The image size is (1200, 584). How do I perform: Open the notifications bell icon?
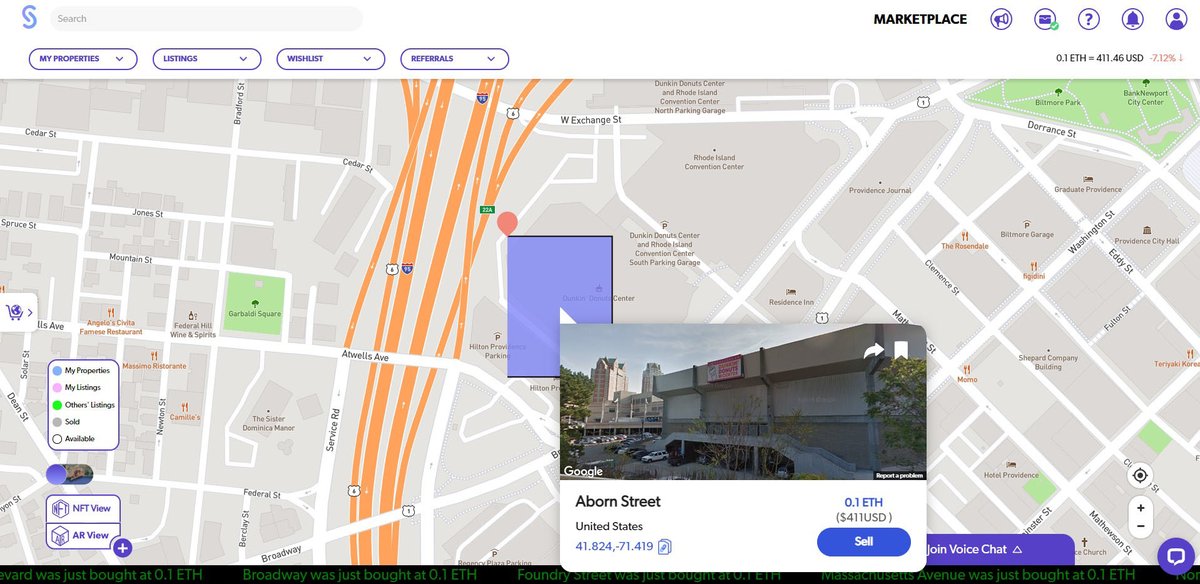coord(1132,19)
